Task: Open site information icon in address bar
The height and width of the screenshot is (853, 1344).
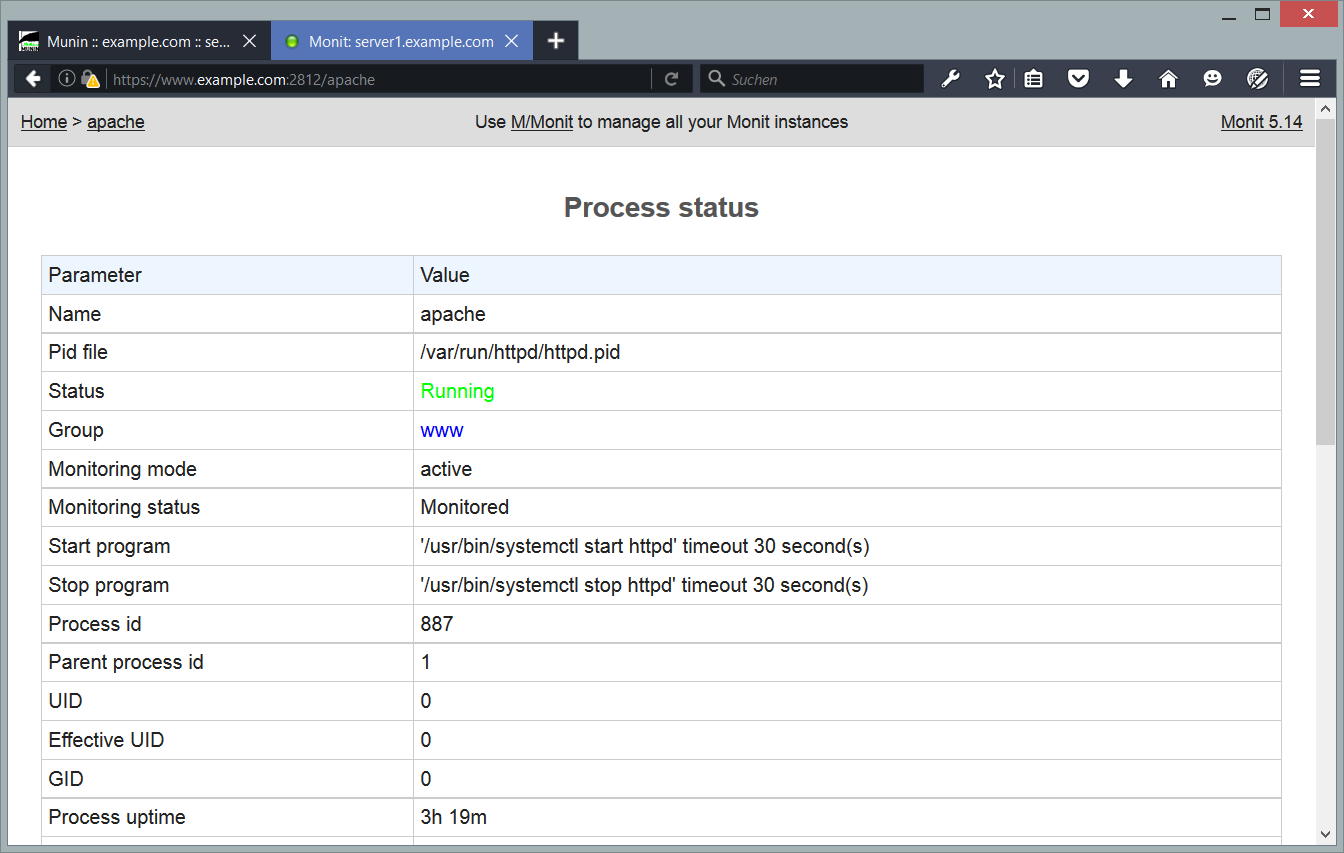Action: click(66, 79)
